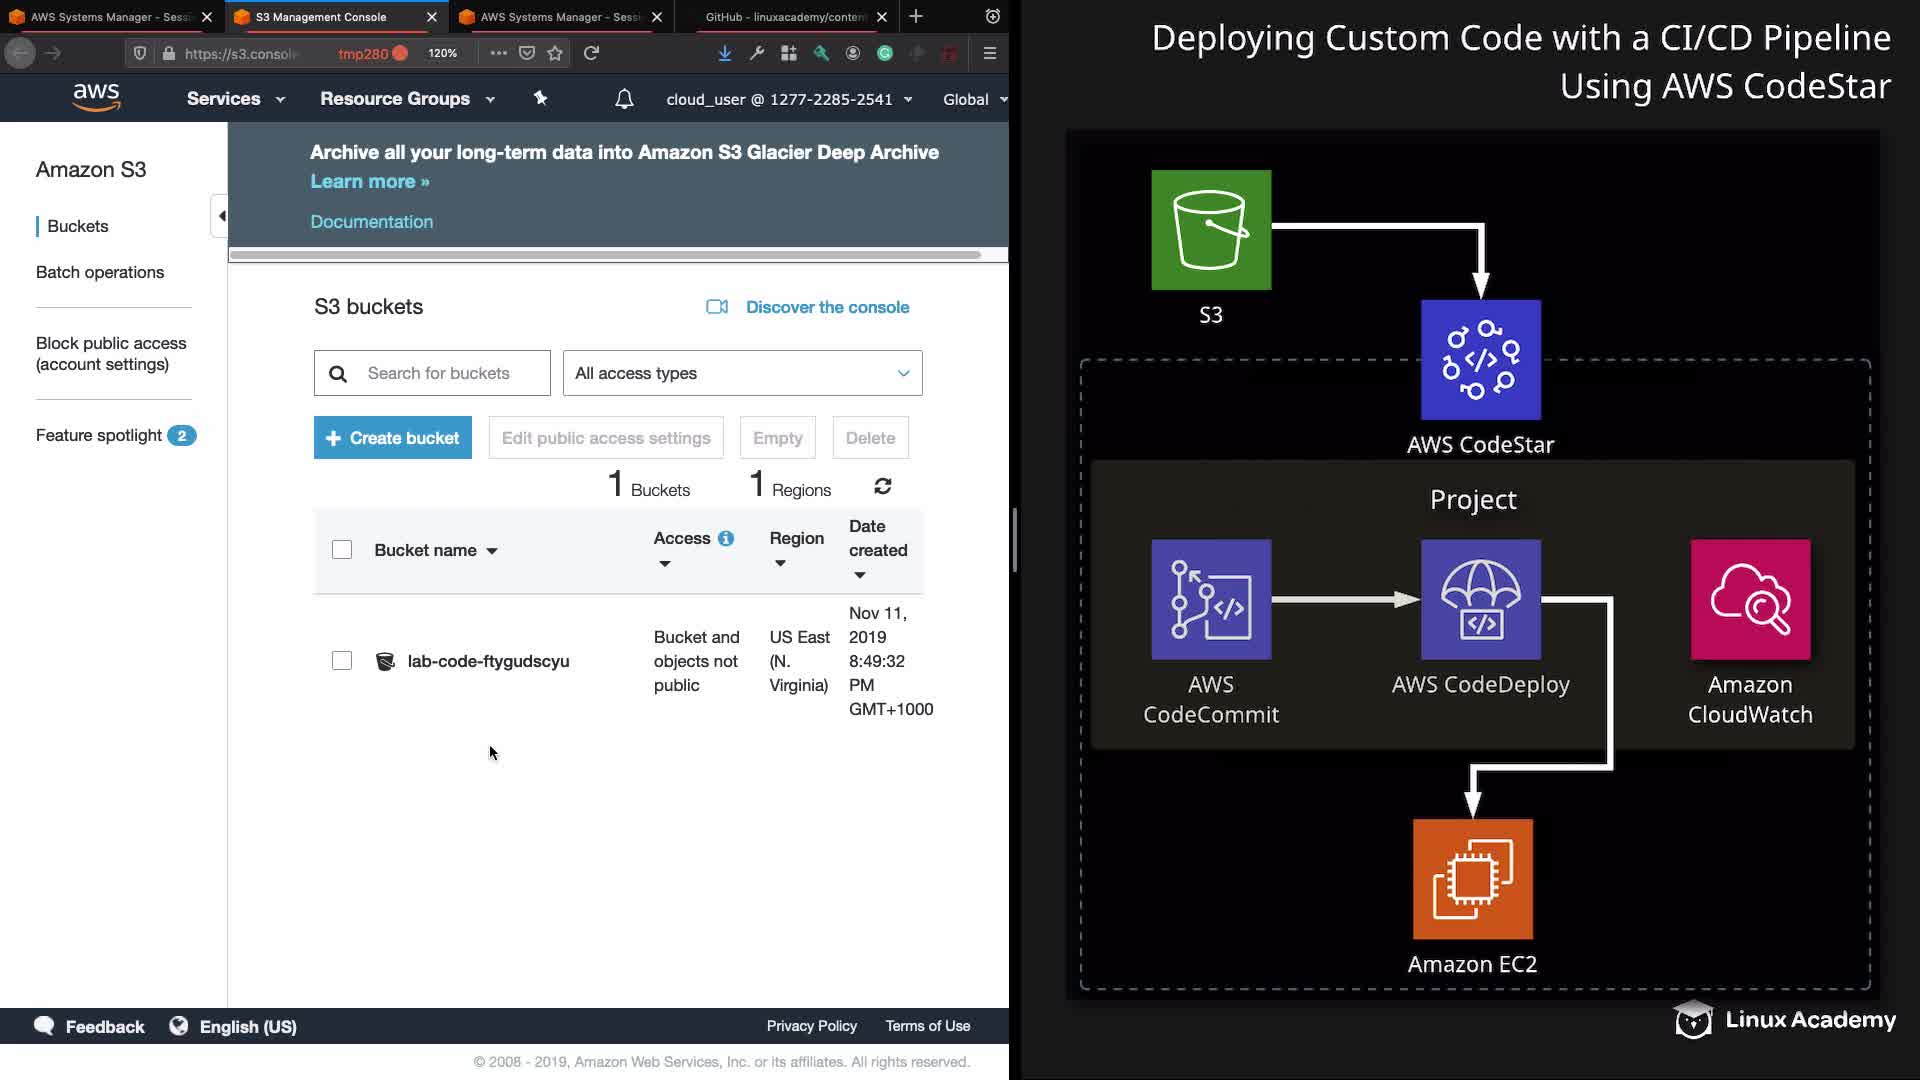Expand the Services menu
The width and height of the screenshot is (1920, 1080).
point(235,99)
